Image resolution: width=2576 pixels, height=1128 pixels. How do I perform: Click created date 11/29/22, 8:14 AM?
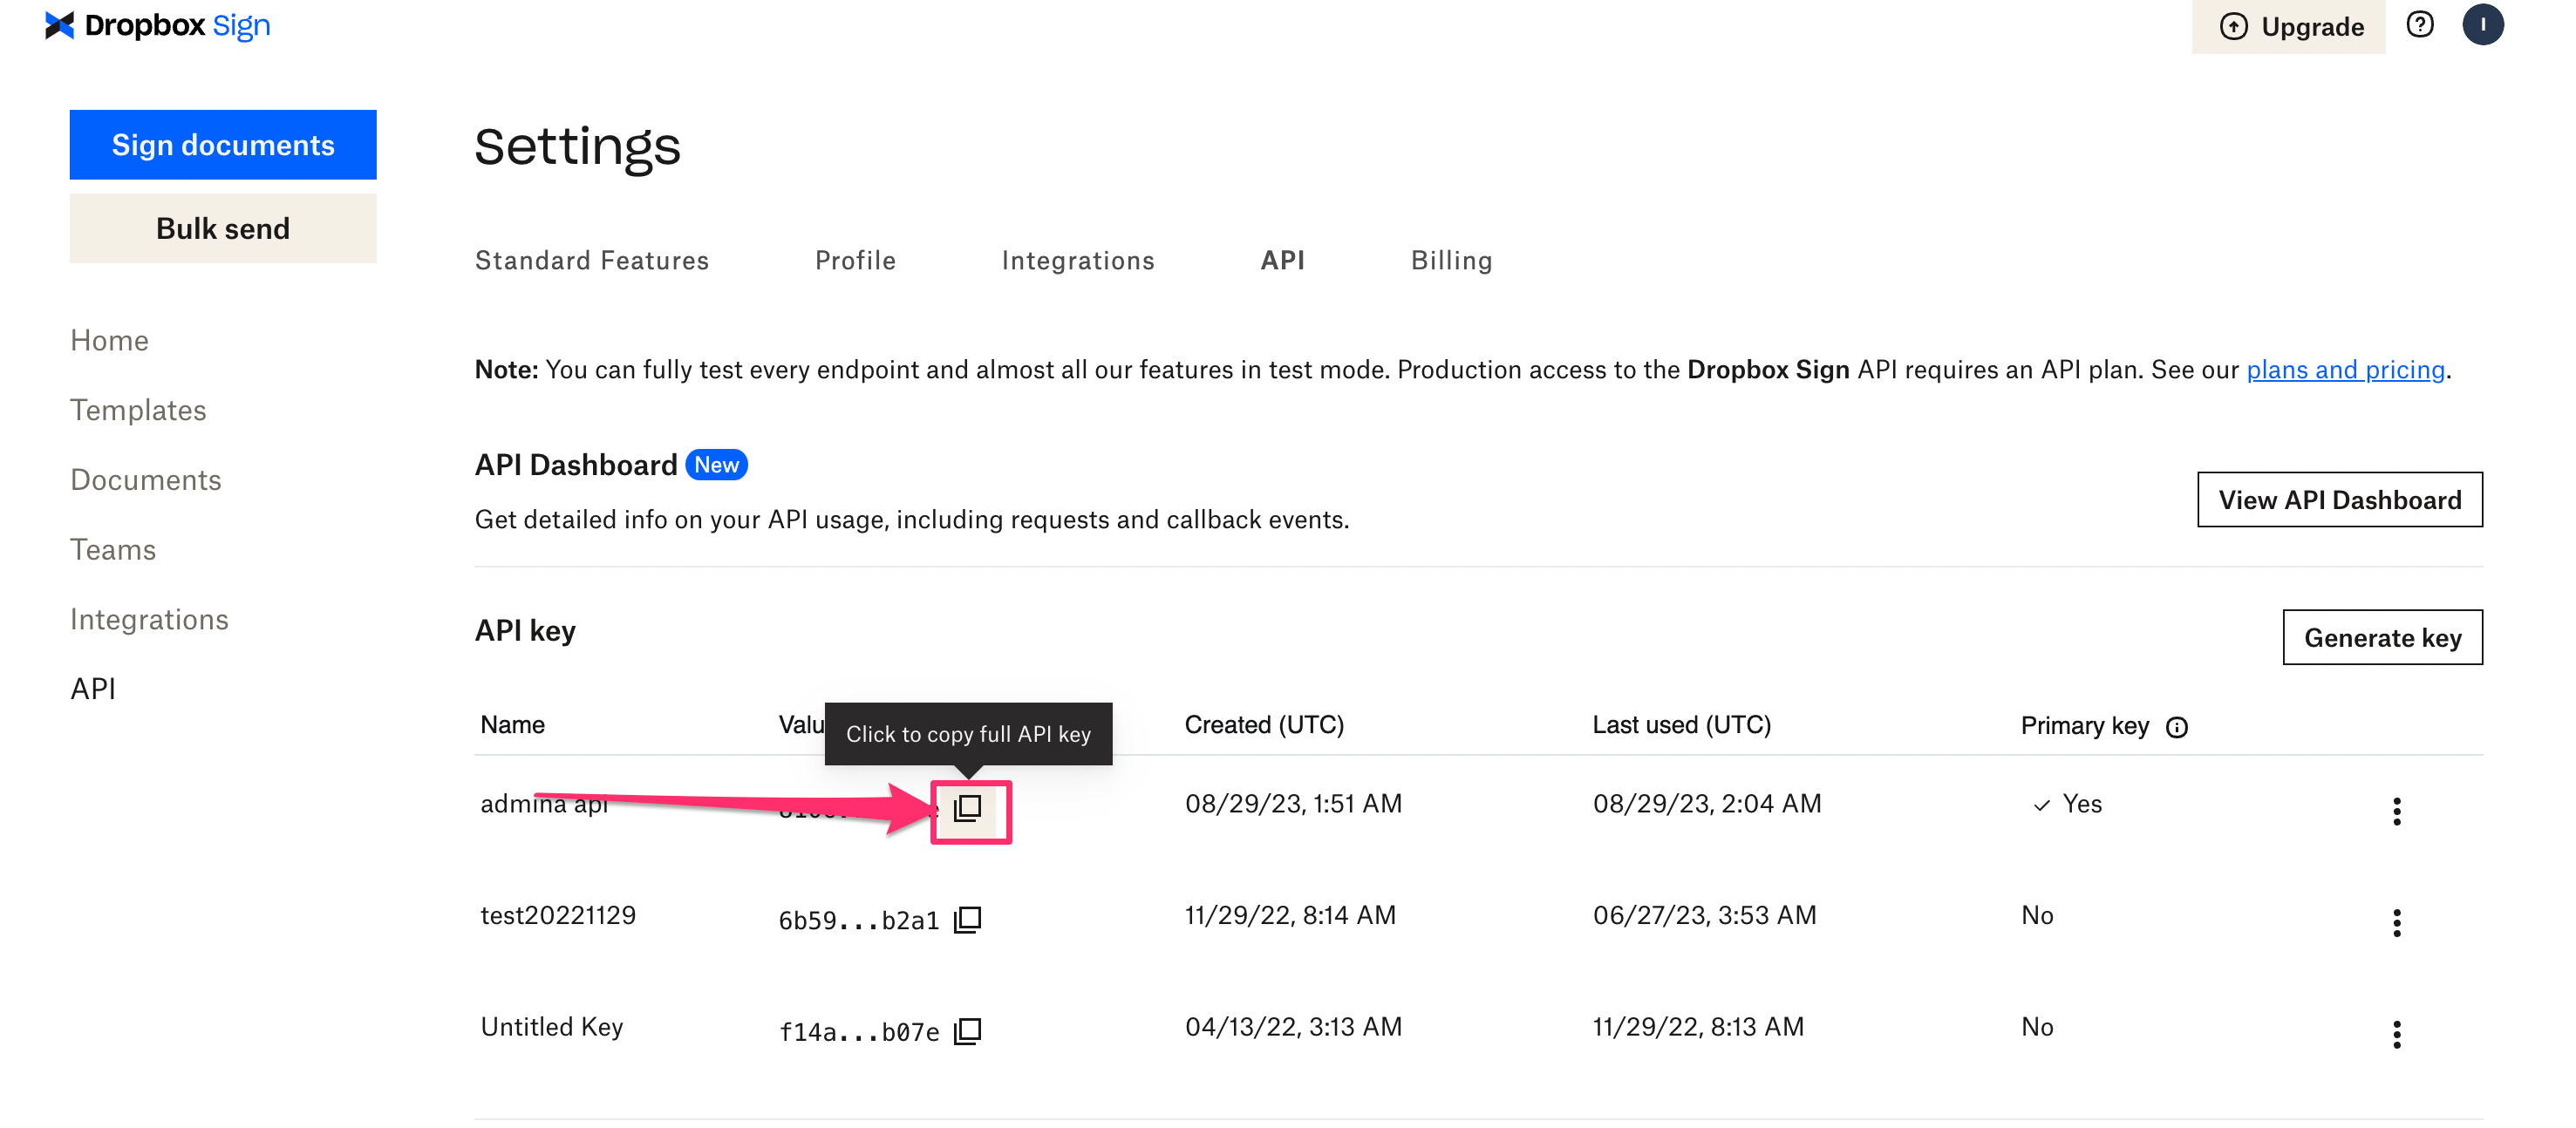pyautogui.click(x=1290, y=916)
